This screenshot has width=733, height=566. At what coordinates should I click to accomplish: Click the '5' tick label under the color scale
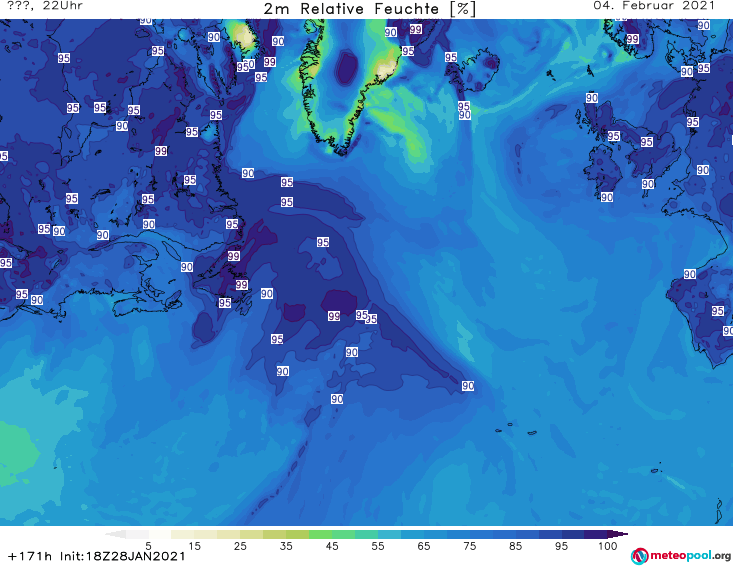tap(148, 546)
